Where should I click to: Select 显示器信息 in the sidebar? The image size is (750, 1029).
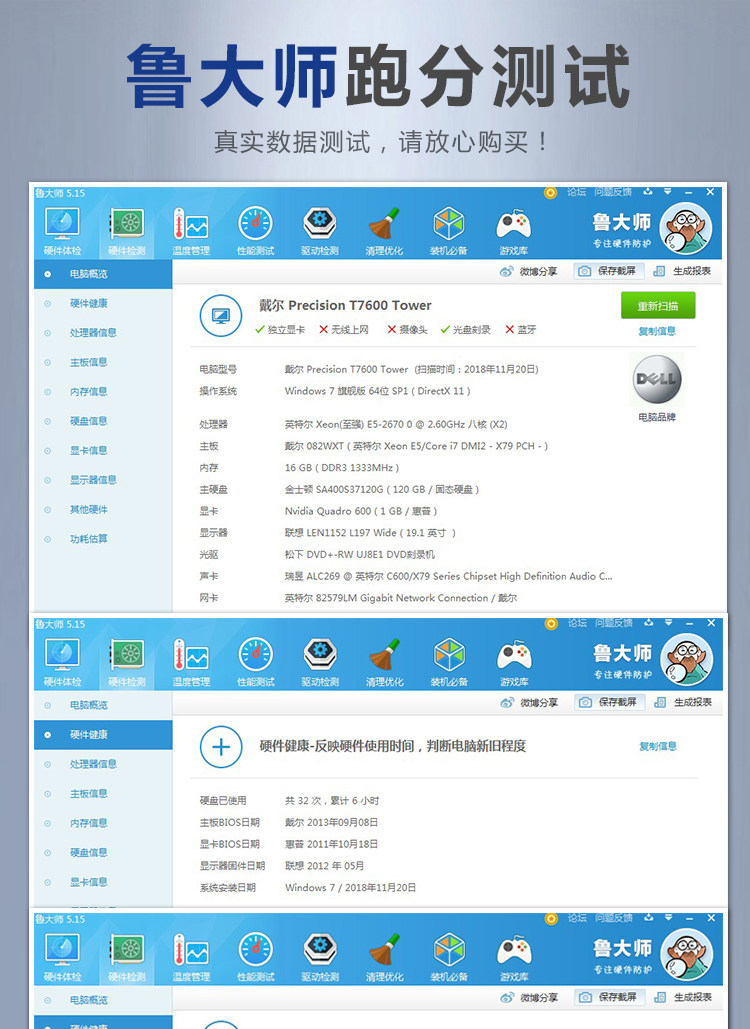[x=103, y=480]
